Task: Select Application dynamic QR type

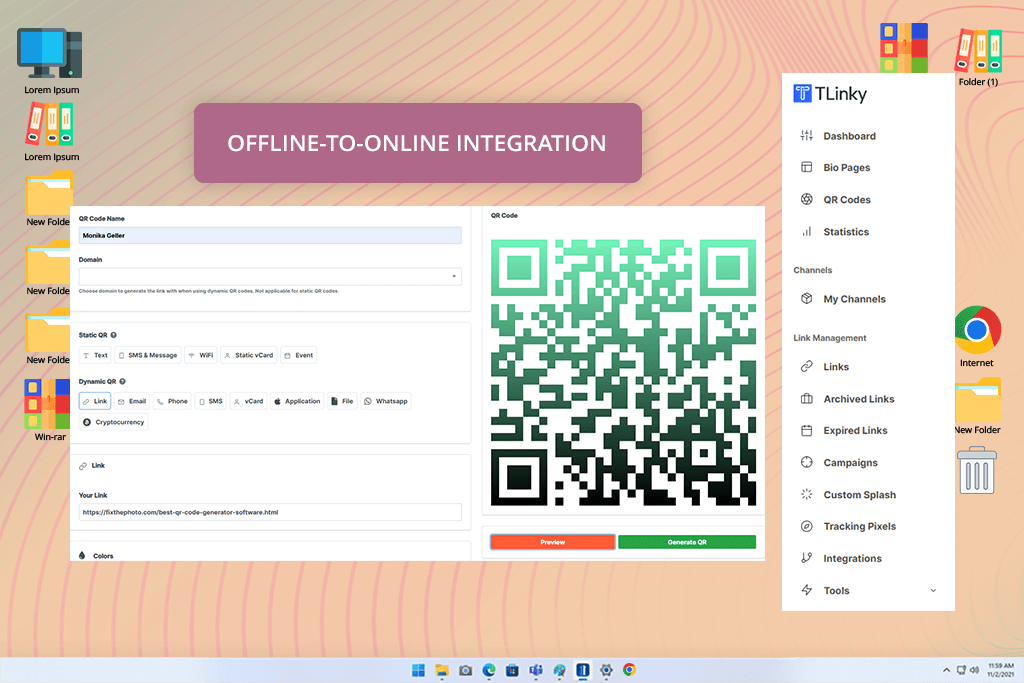Action: coord(297,401)
